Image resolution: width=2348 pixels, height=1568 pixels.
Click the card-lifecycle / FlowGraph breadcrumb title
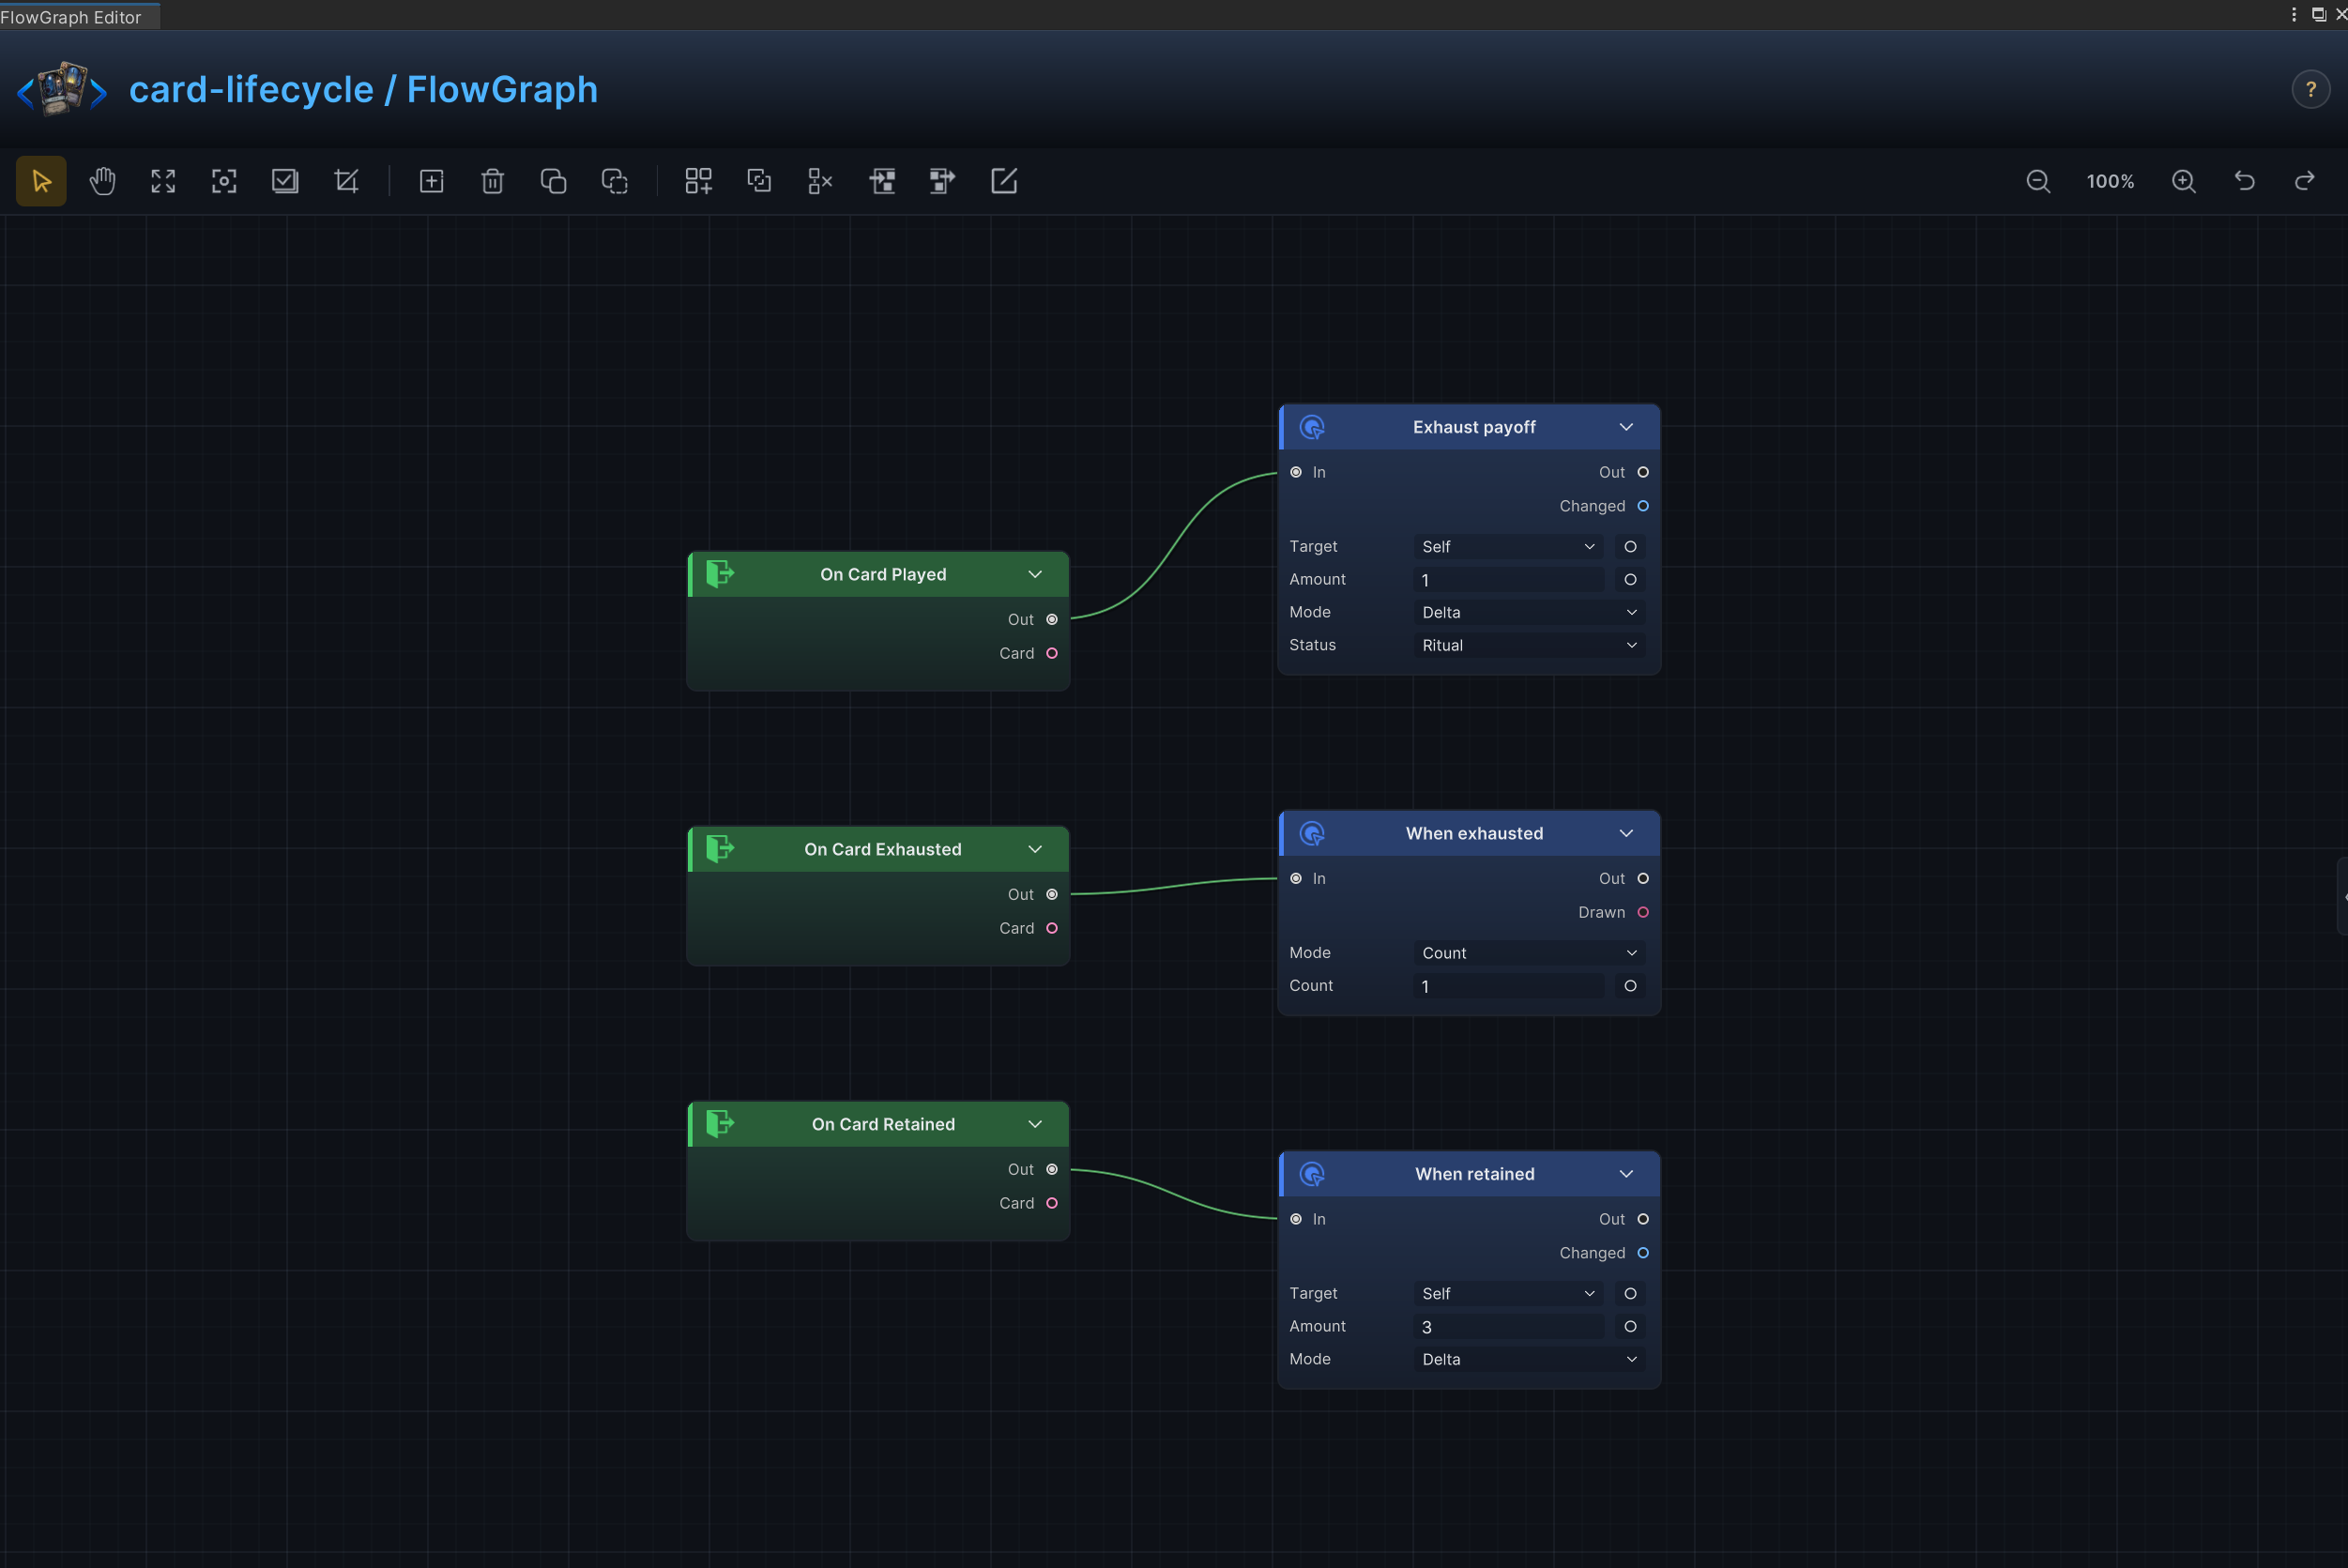(x=363, y=89)
